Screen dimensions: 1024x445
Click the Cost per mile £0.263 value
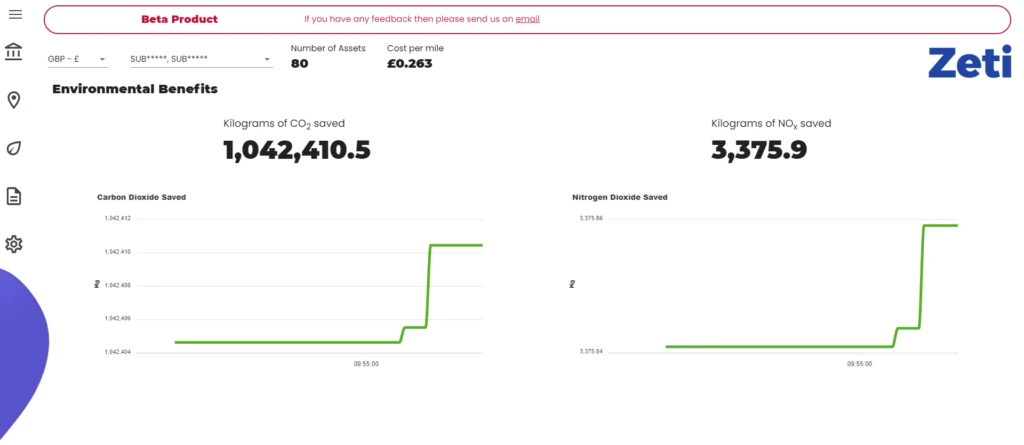click(x=410, y=64)
